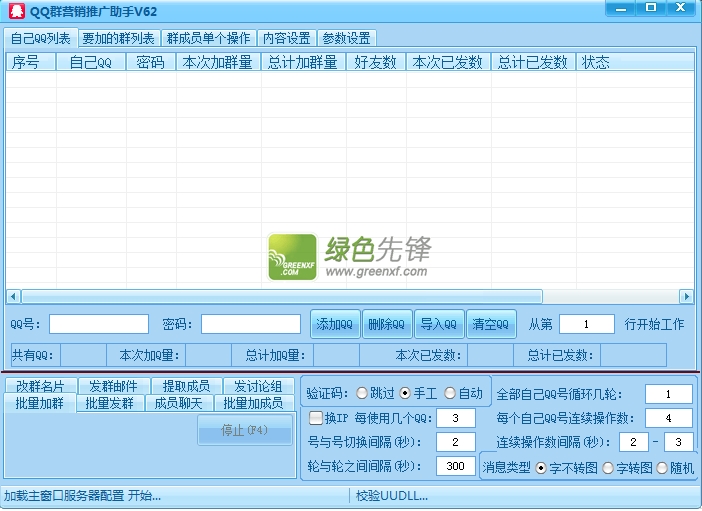Click the QQ penguin app icon in title bar
The image size is (702, 511).
17,11
